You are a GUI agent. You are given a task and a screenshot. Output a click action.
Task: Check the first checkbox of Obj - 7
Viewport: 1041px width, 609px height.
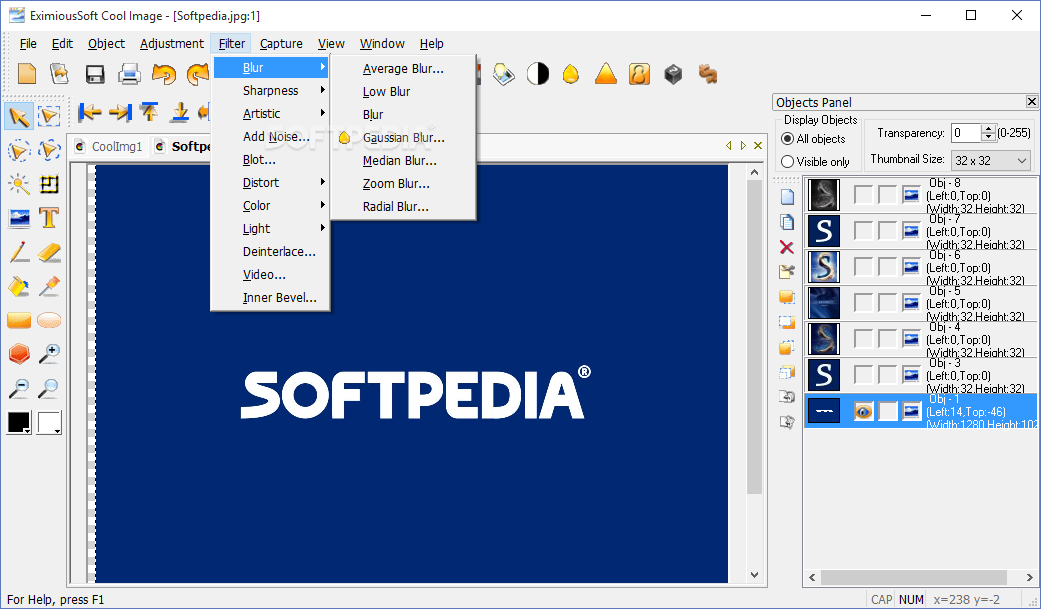pos(863,230)
